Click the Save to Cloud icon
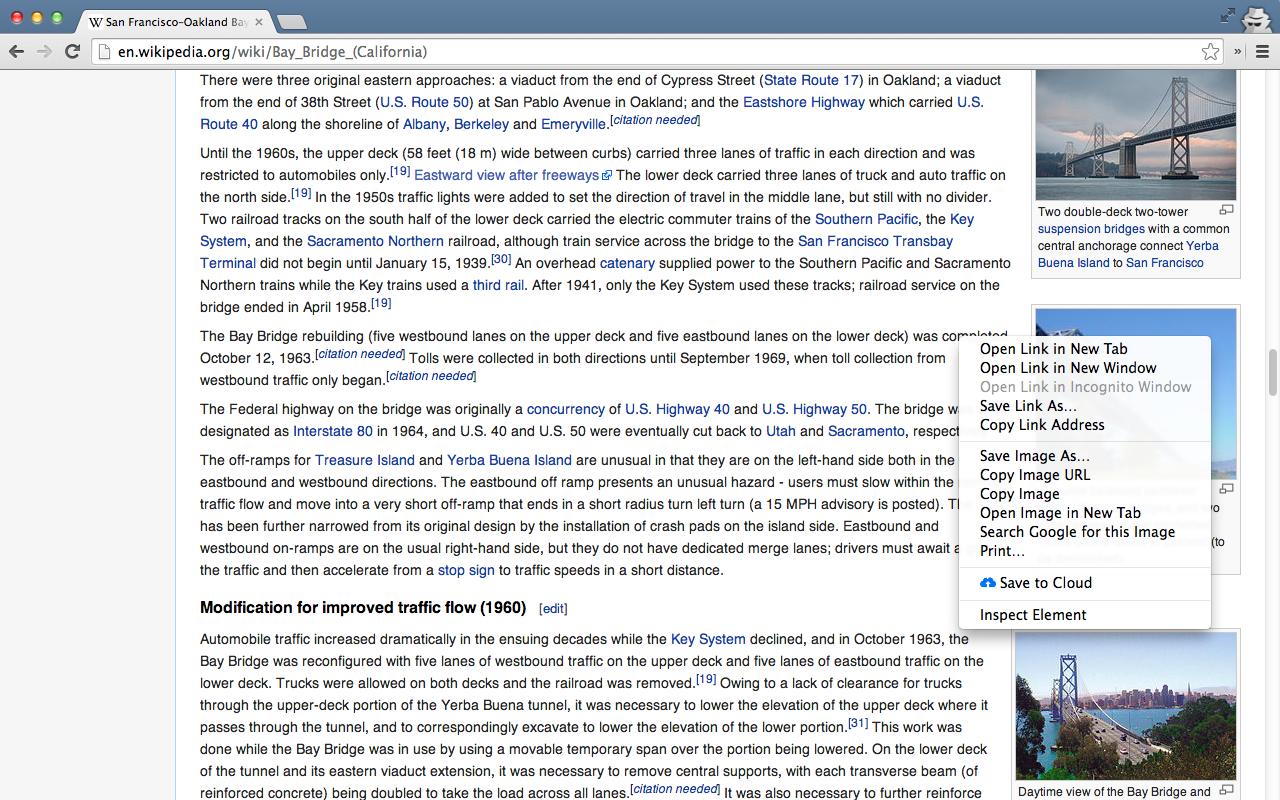This screenshot has width=1280, height=800. (x=988, y=583)
